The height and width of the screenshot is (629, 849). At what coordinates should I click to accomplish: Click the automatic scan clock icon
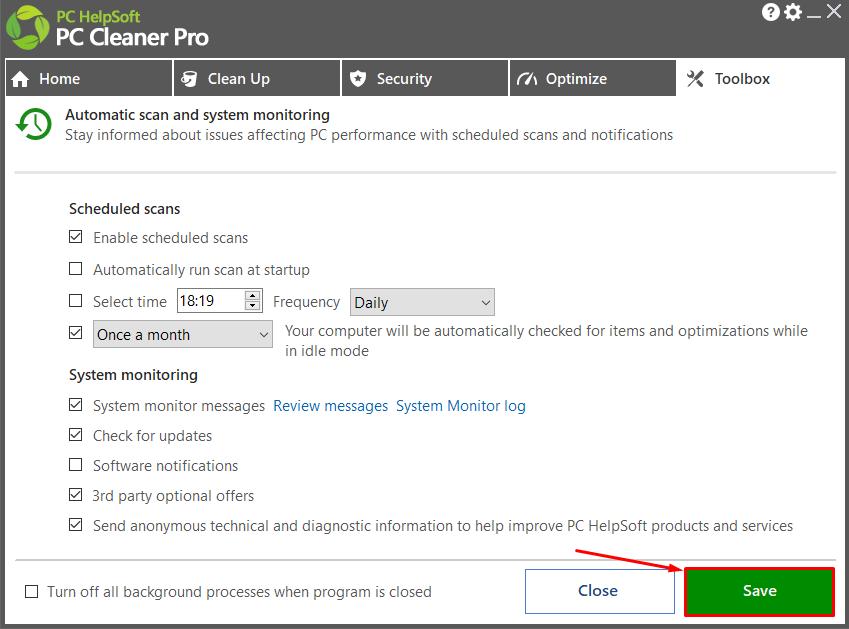34,124
